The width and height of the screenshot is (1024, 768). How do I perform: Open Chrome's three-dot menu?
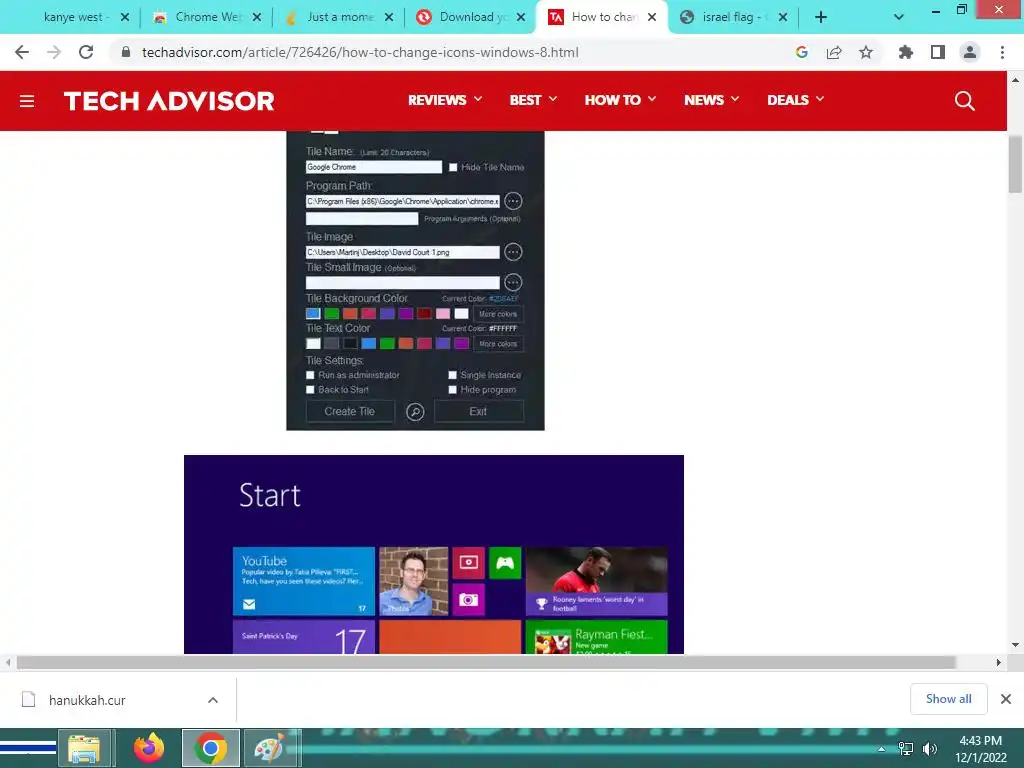click(x=1002, y=52)
